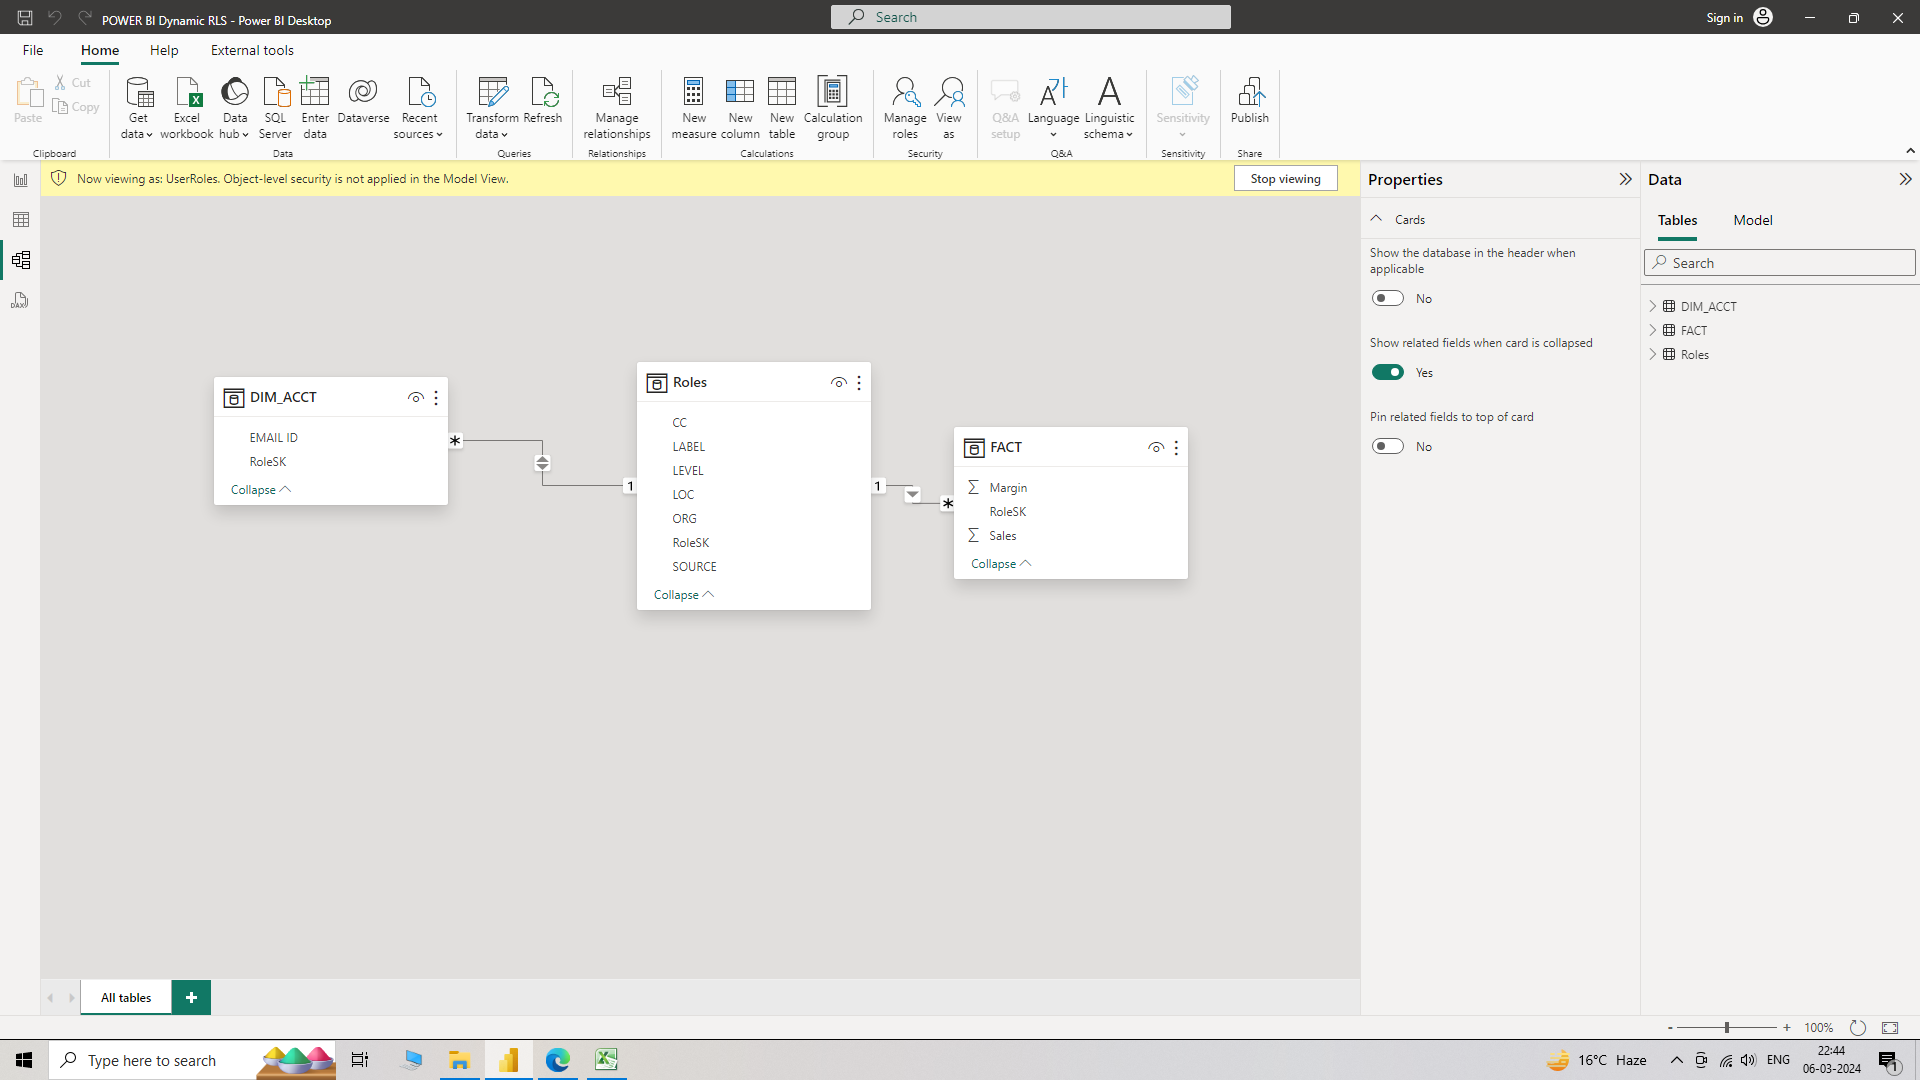
Task: Expand DIM_ACCT in Data pane
Action: pyautogui.click(x=1653, y=306)
